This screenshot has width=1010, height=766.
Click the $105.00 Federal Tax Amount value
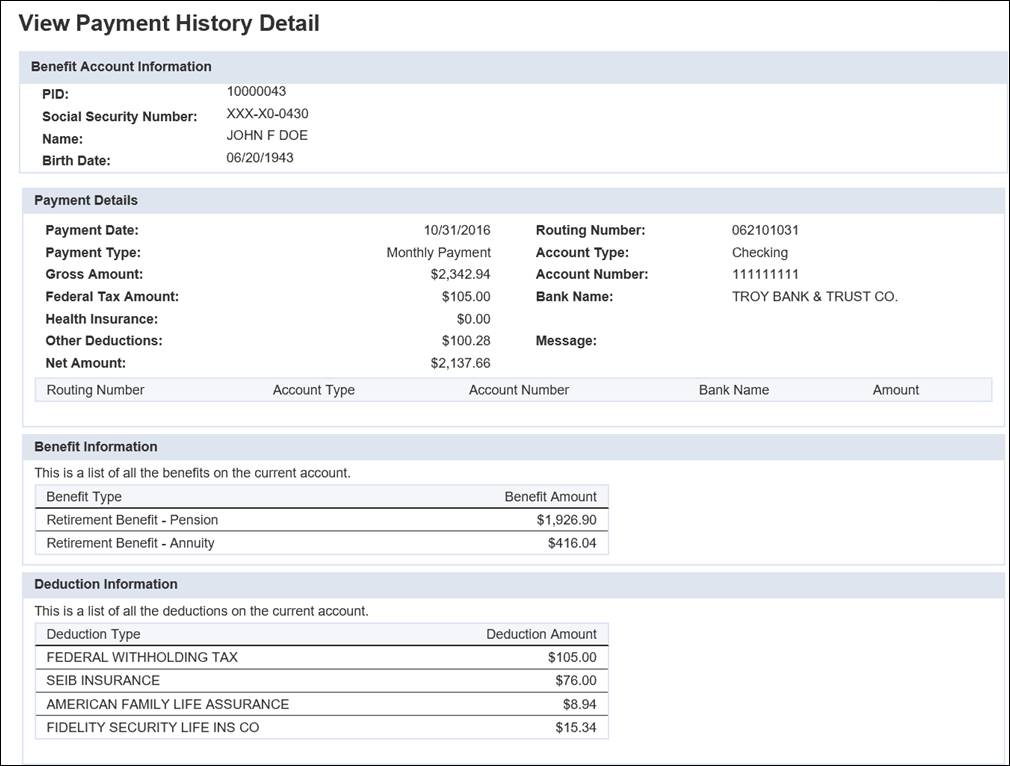pyautogui.click(x=466, y=296)
